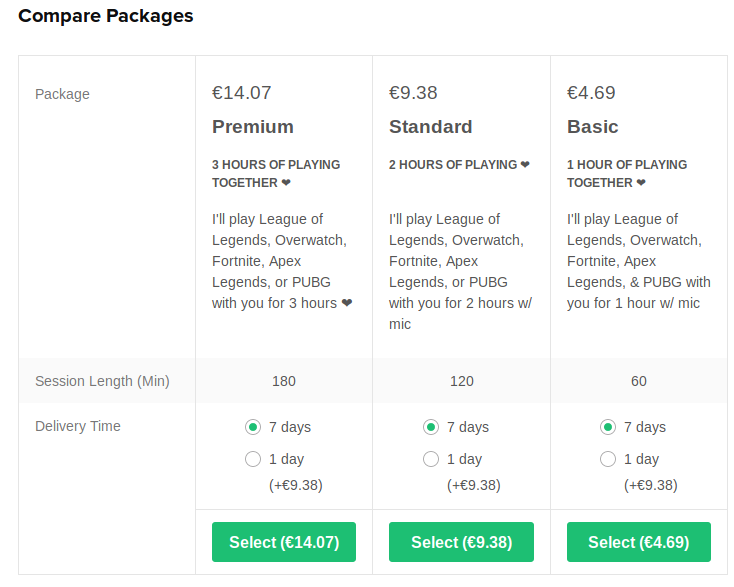Click the heart icon in Premium description
The height and width of the screenshot is (587, 734).
coord(347,303)
